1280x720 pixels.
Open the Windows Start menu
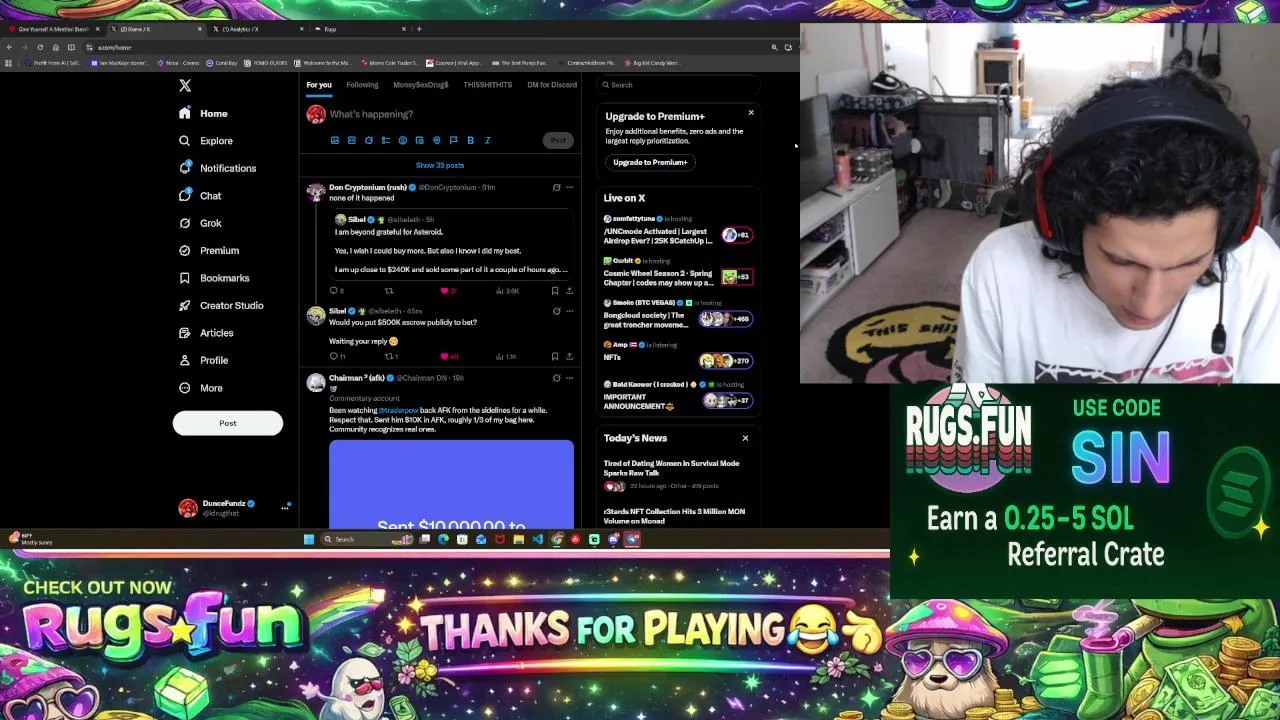[x=309, y=539]
